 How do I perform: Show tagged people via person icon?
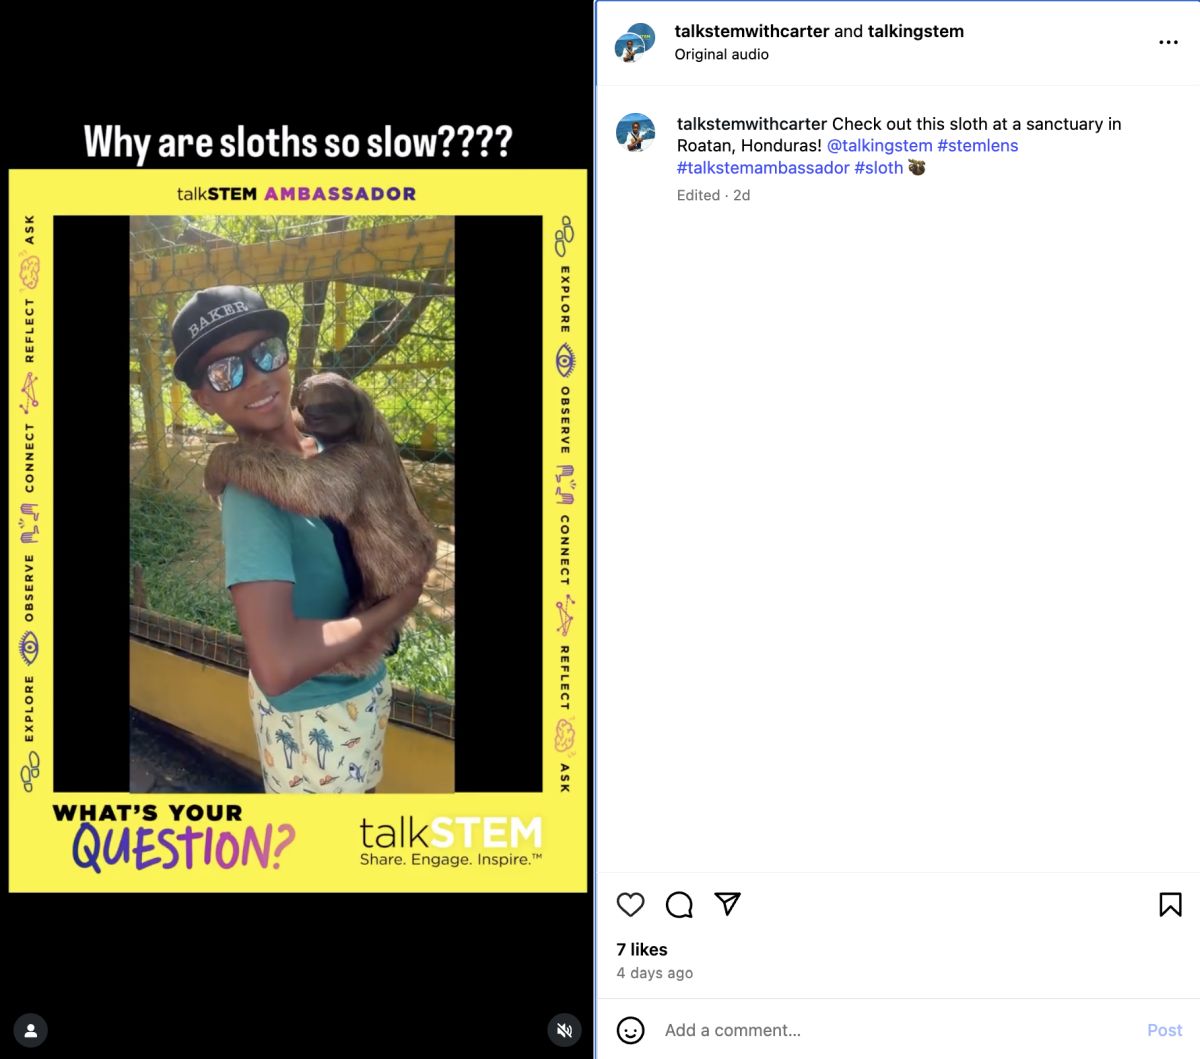click(31, 1030)
